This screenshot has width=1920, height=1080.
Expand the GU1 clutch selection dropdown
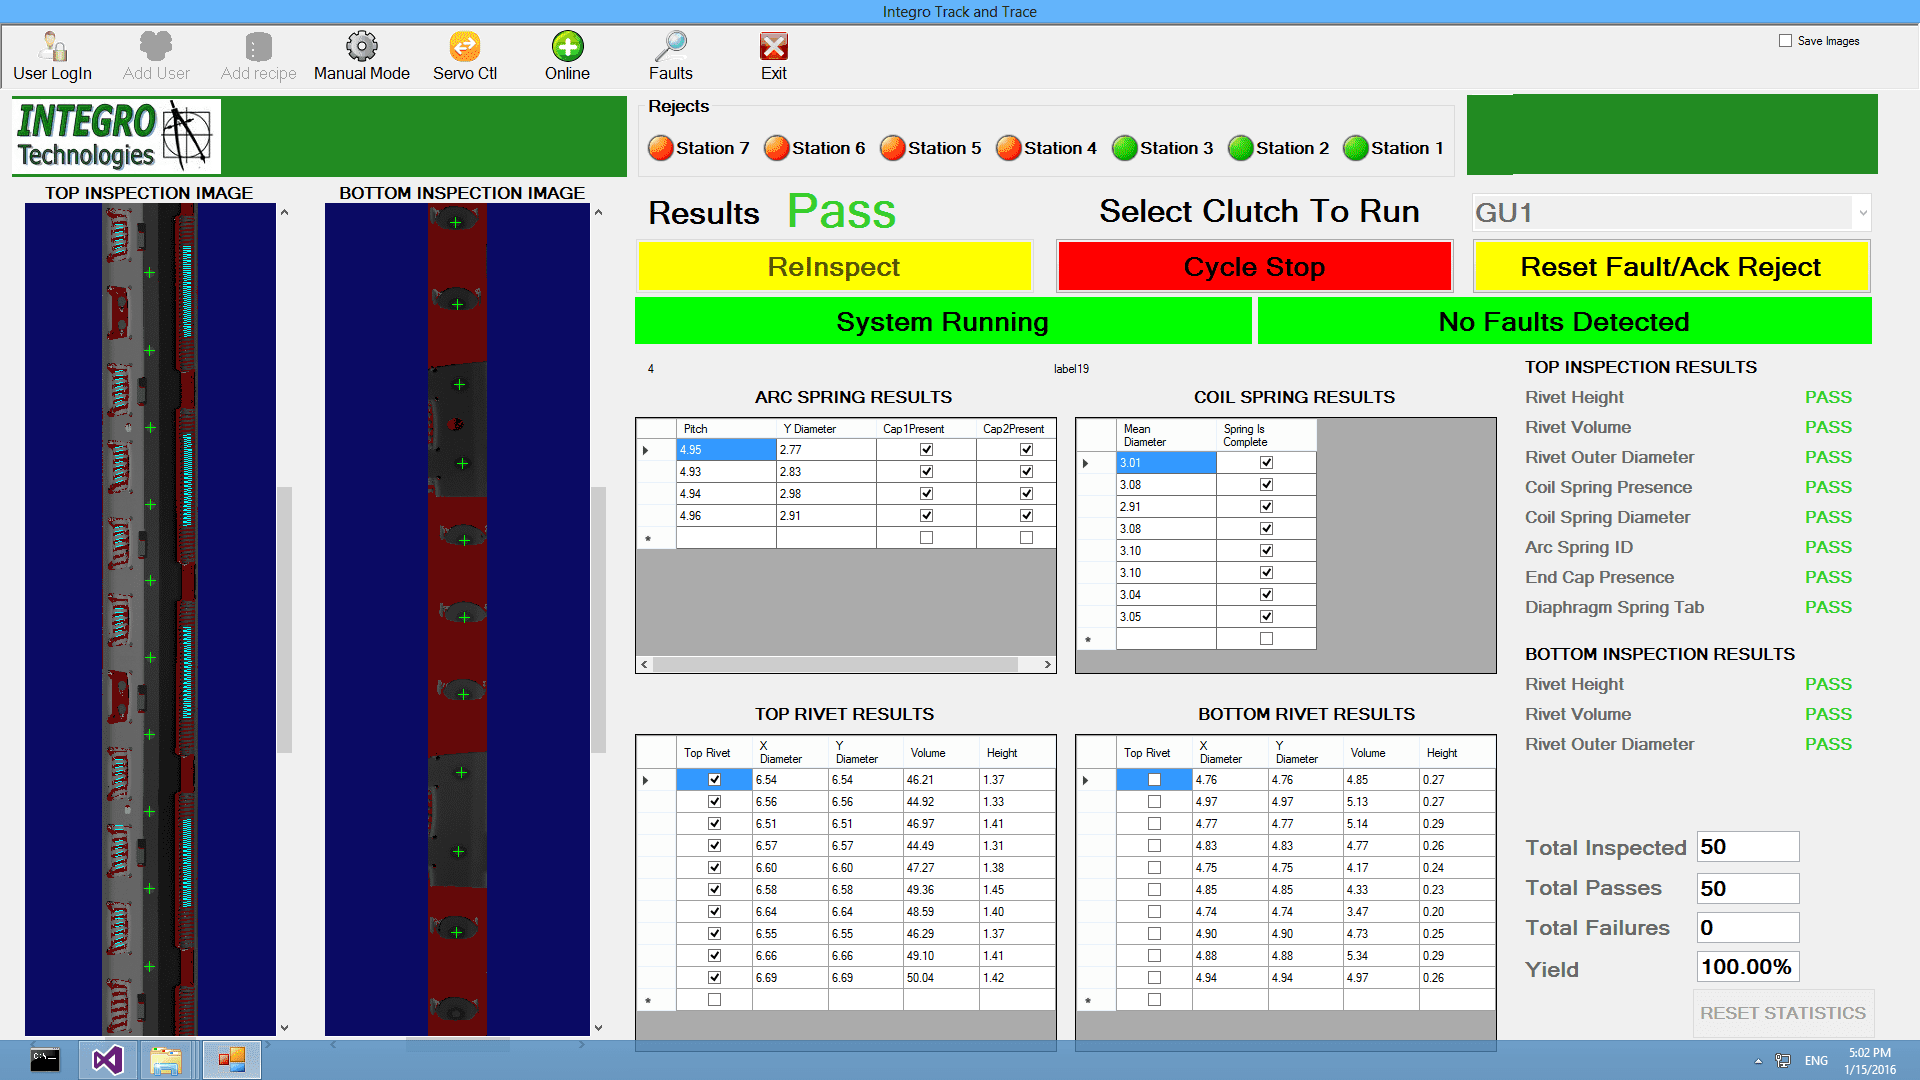click(x=1861, y=213)
